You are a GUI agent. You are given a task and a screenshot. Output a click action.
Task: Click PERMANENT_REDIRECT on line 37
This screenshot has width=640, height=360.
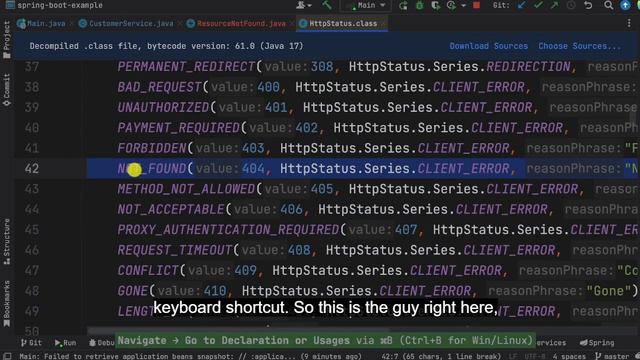(187, 67)
